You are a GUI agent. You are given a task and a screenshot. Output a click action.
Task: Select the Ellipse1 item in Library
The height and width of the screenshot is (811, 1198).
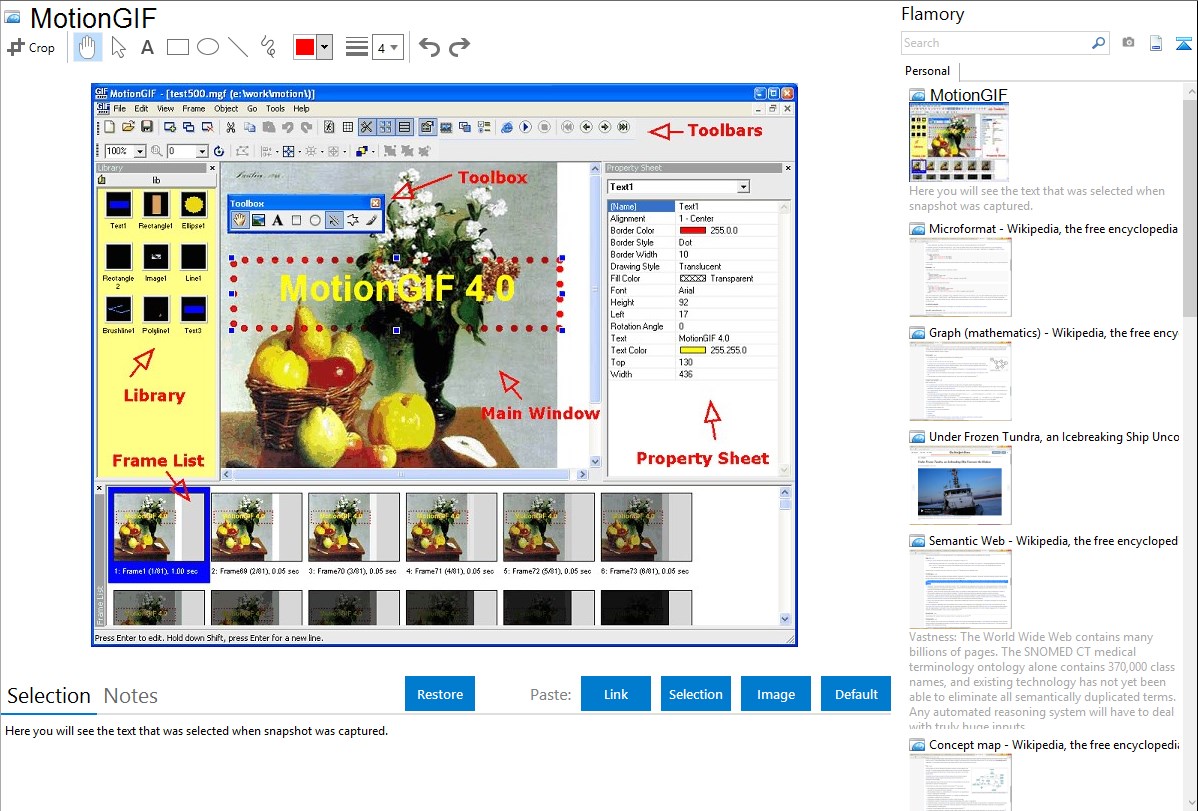click(193, 210)
